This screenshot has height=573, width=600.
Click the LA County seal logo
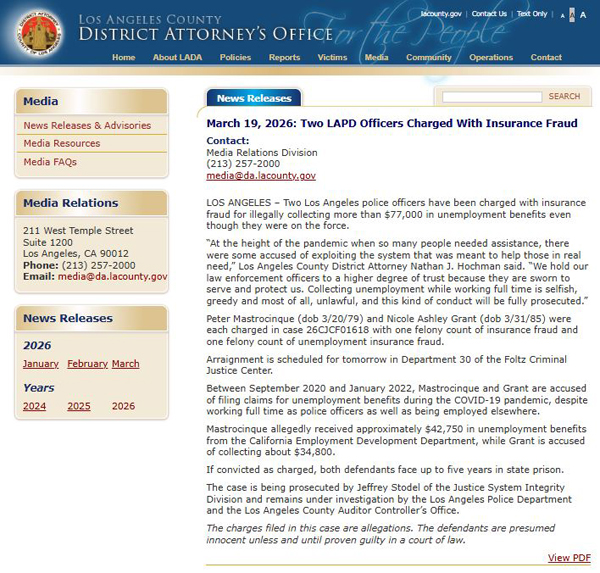[x=39, y=32]
